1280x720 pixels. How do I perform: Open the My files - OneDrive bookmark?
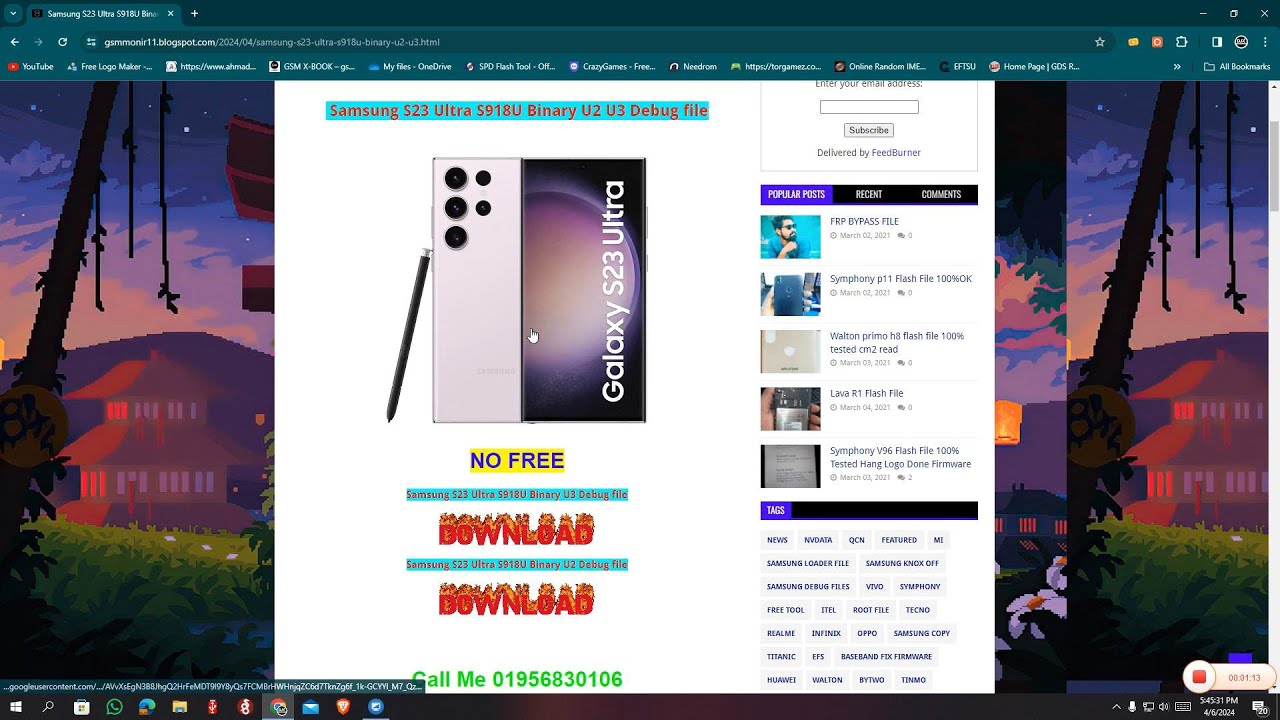[411, 67]
